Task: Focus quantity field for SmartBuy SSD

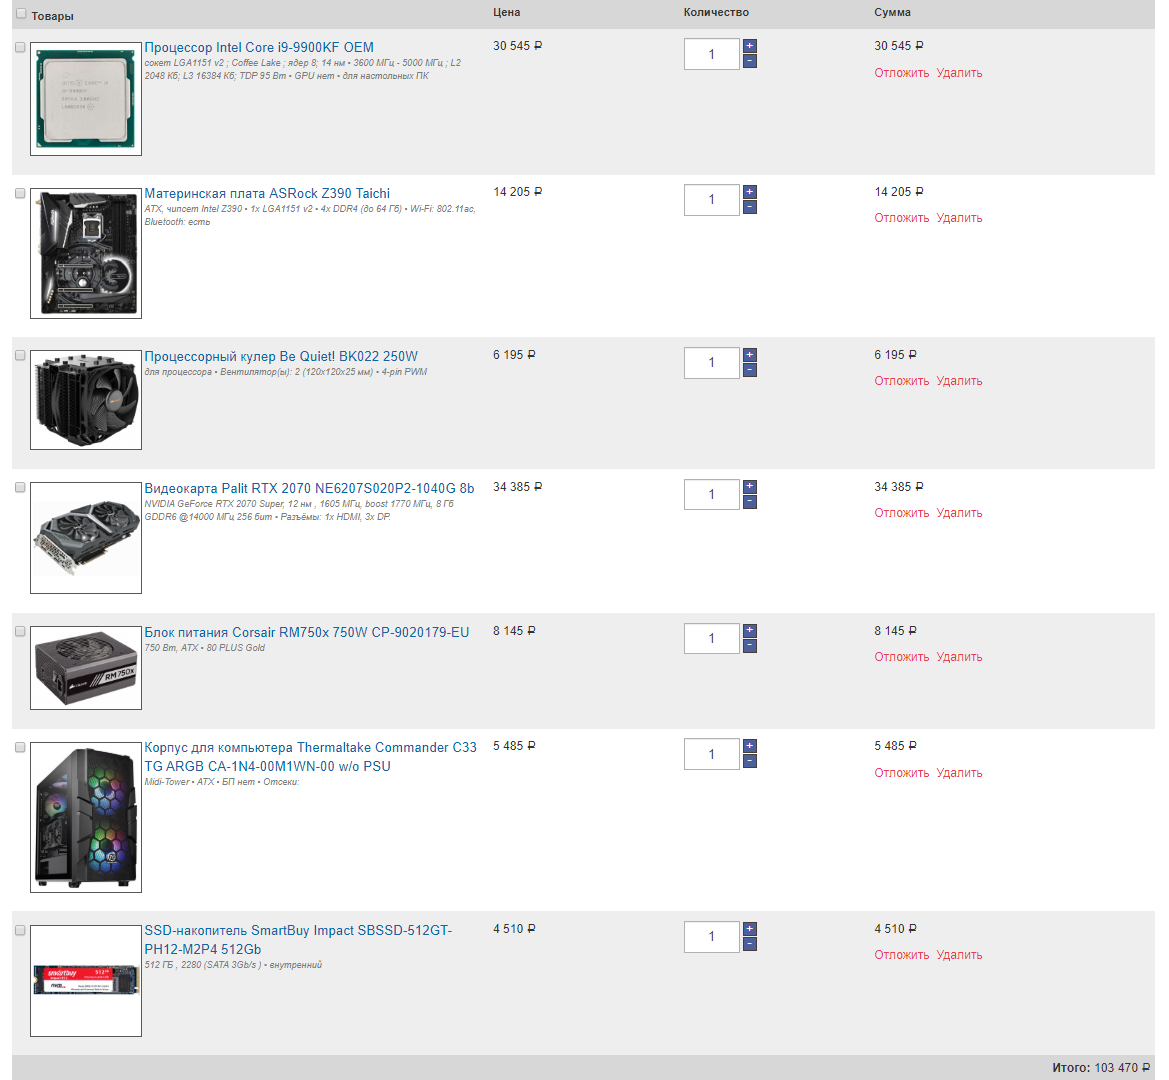Action: click(x=711, y=937)
